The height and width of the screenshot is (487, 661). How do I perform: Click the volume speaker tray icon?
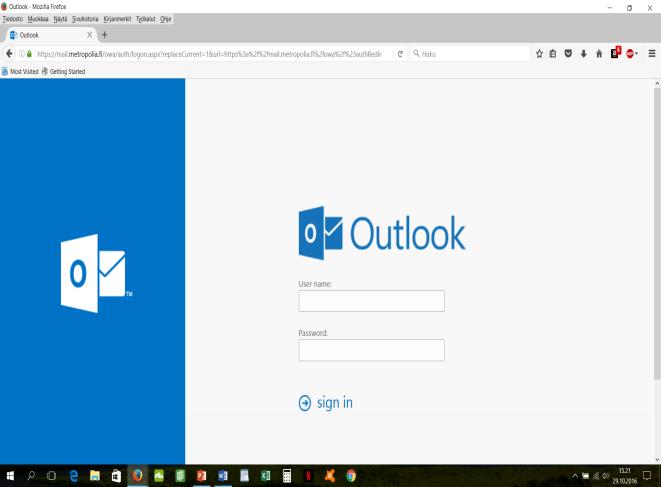tap(606, 476)
